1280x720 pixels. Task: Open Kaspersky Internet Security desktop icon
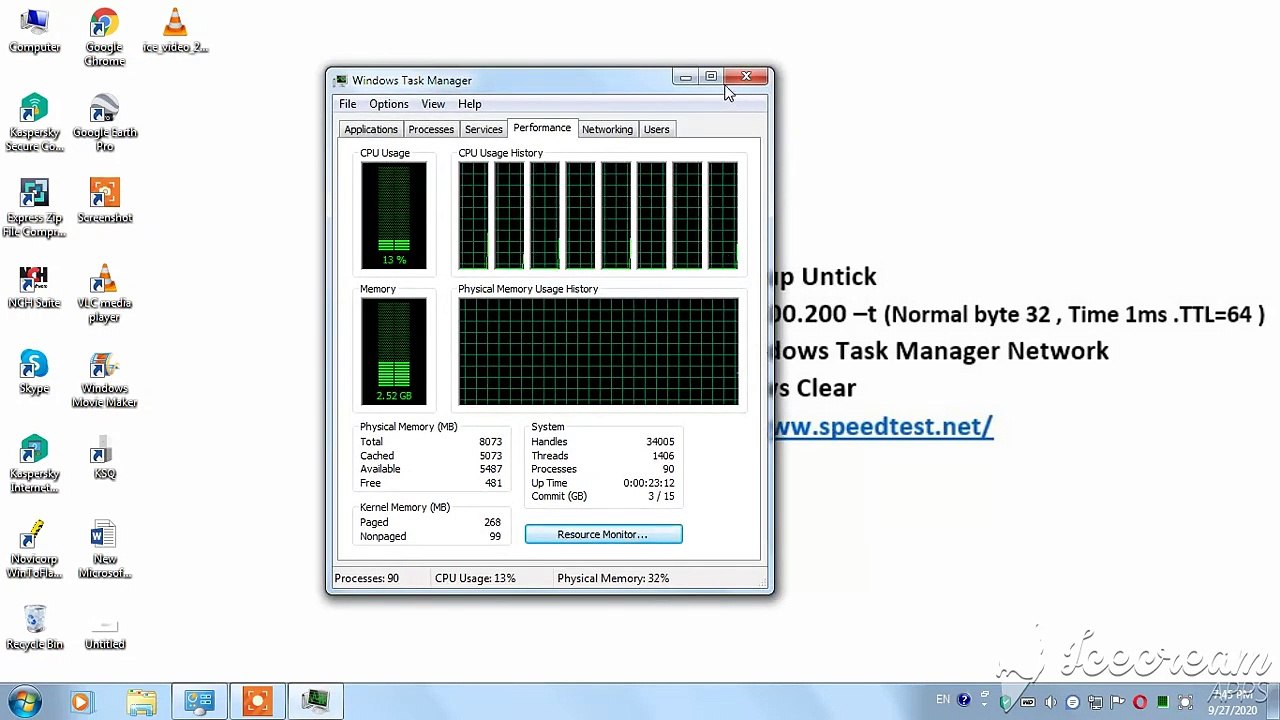34,464
